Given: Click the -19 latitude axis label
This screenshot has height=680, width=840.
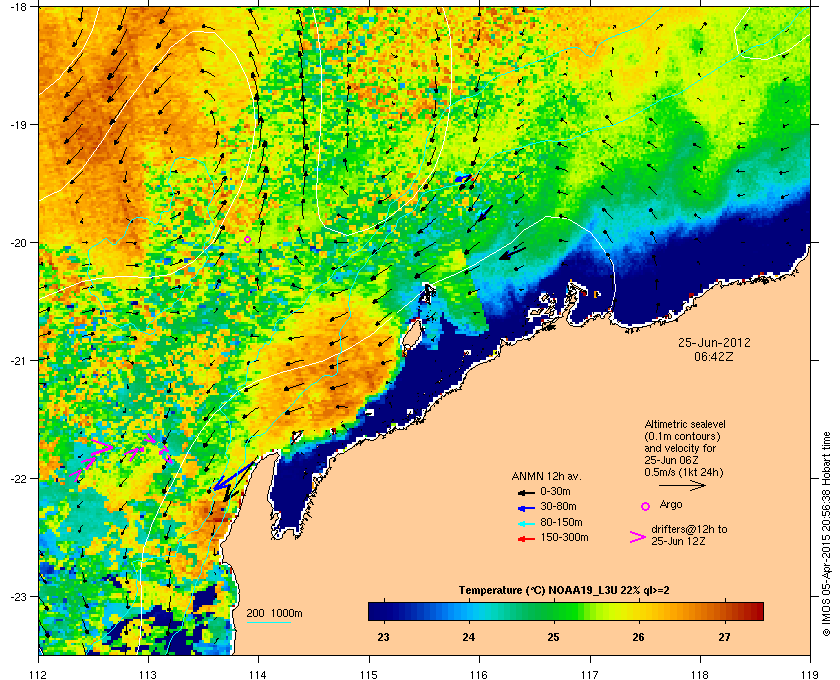Looking at the screenshot, I should [17, 125].
